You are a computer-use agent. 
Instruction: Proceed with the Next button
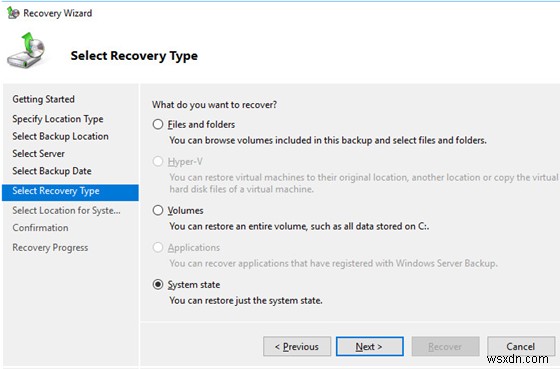pos(370,346)
